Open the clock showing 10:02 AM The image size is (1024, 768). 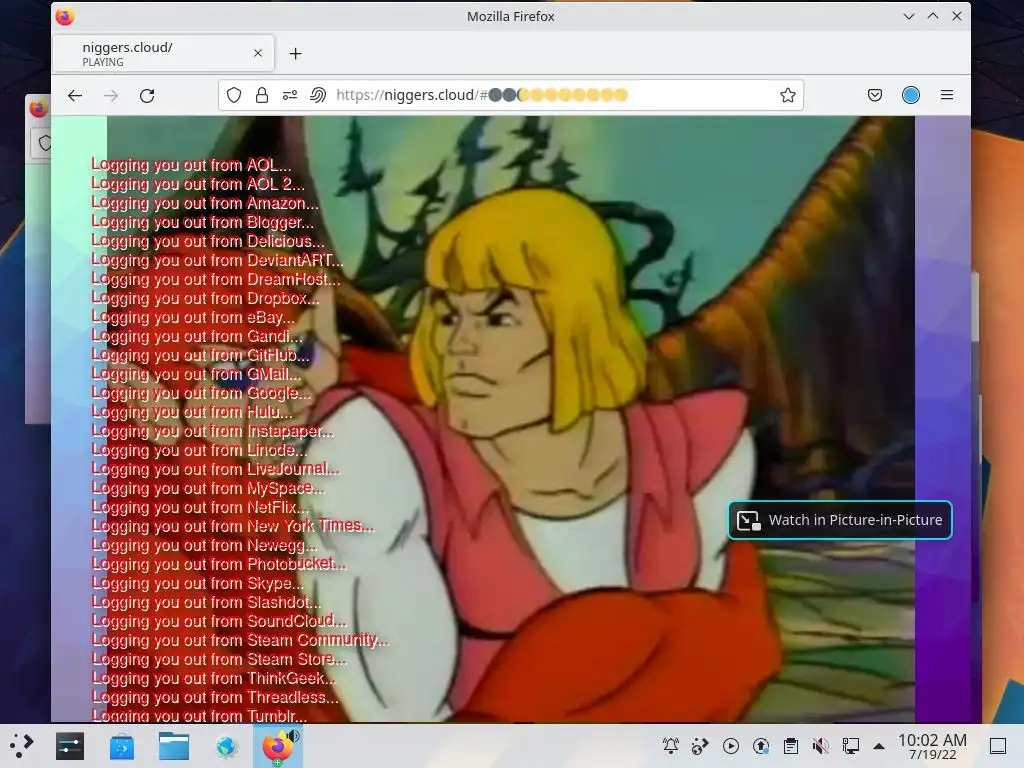pyautogui.click(x=932, y=746)
